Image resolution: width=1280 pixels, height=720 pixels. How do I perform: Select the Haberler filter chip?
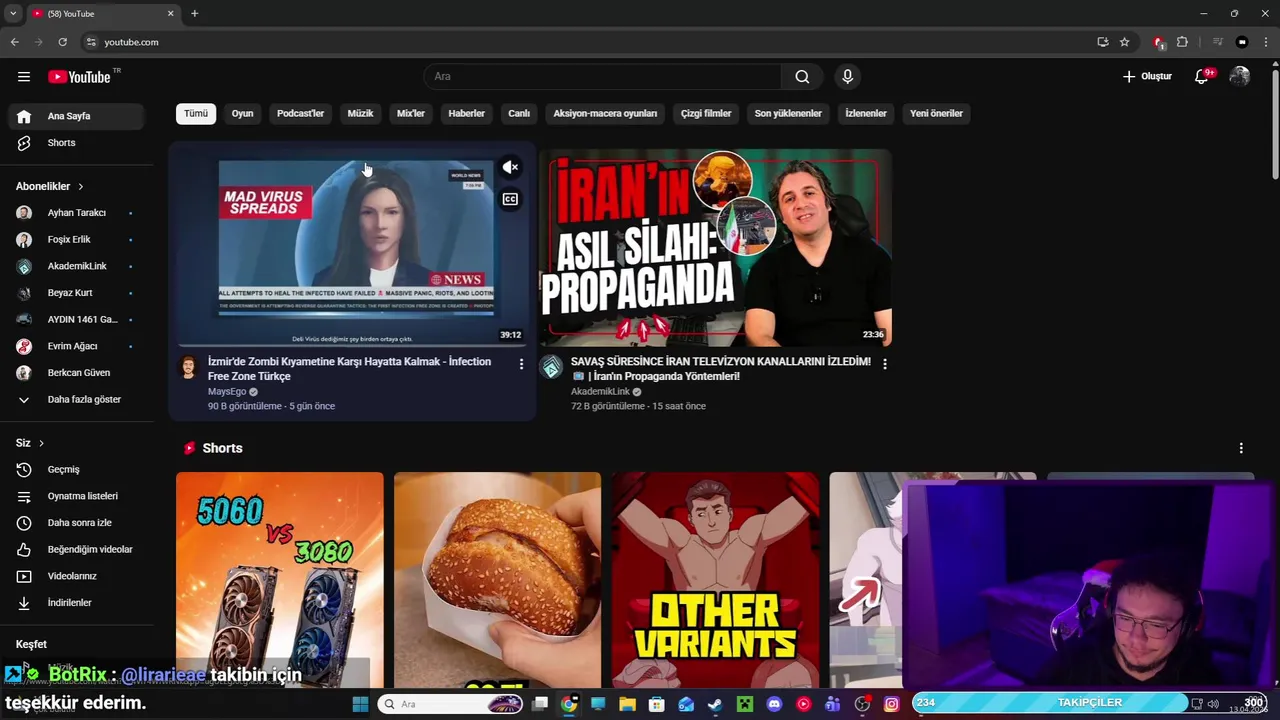[x=466, y=113]
